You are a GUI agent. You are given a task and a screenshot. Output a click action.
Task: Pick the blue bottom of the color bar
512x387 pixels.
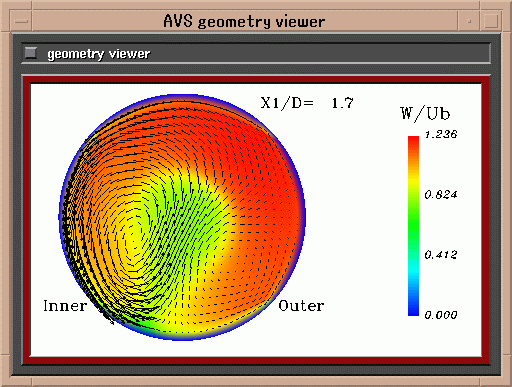pyautogui.click(x=413, y=305)
